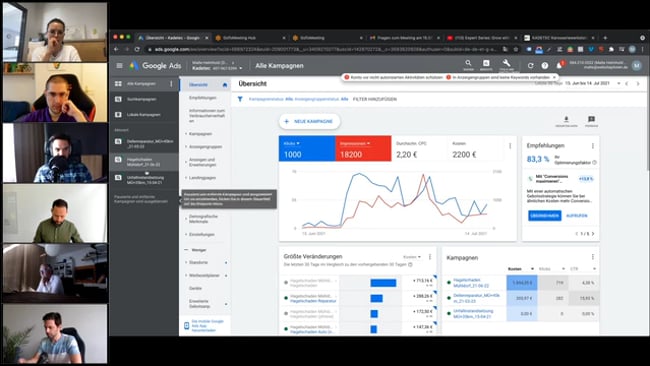Open Unfallinstandsetzung link in Kampagnen table
The height and width of the screenshot is (366, 650).
pos(473,313)
